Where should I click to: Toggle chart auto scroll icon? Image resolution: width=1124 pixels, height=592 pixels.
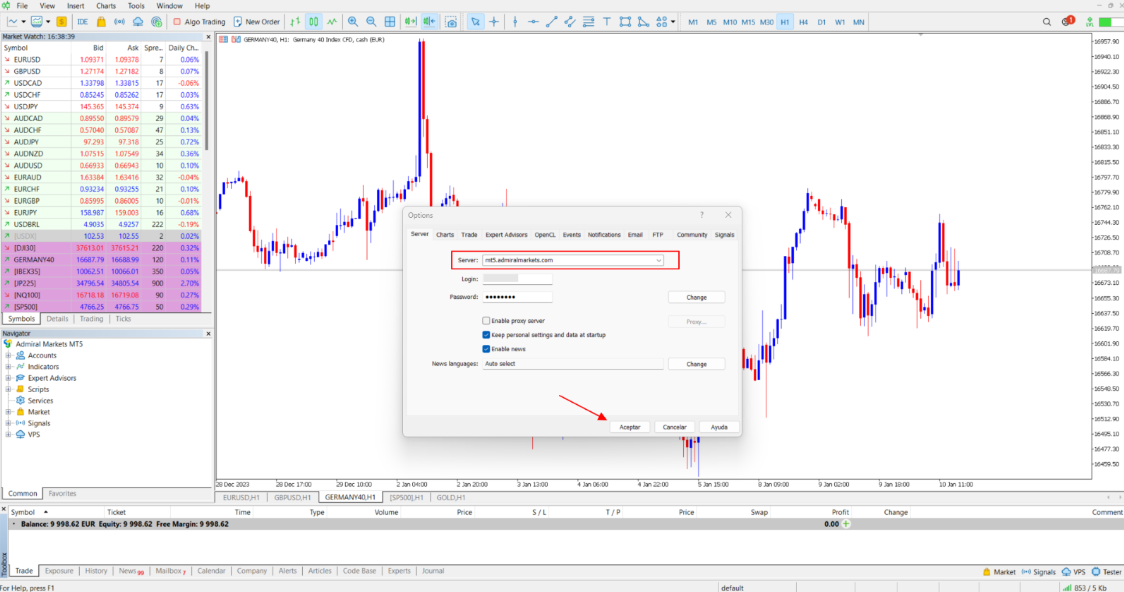(x=410, y=22)
